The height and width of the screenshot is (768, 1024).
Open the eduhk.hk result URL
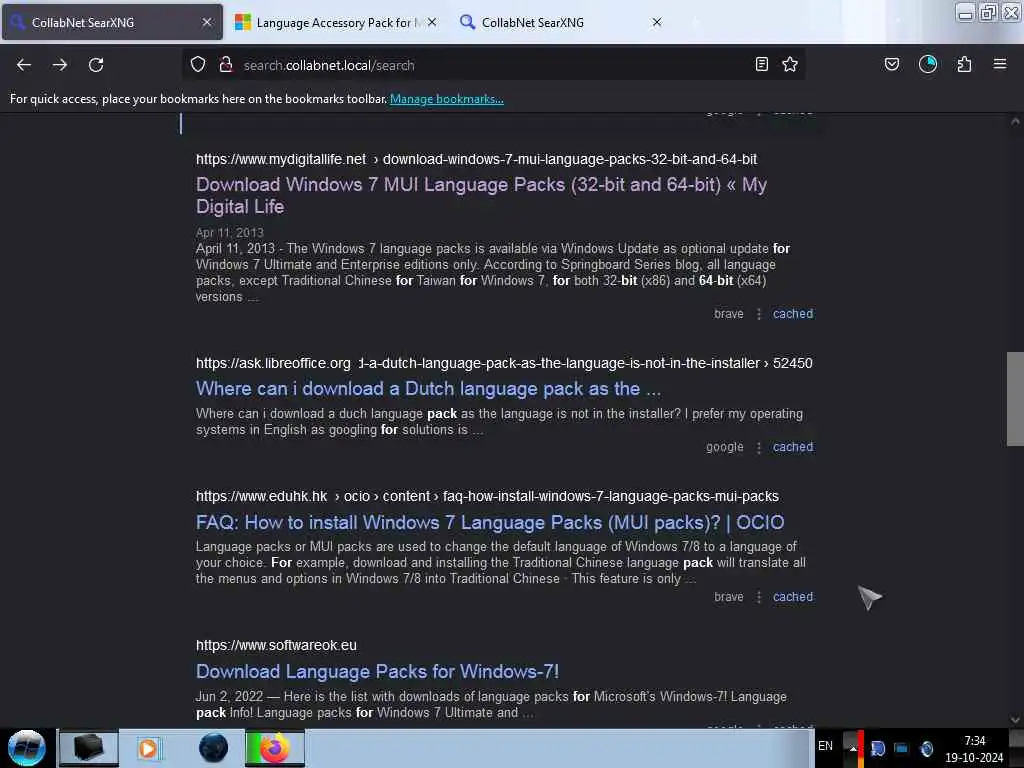[x=487, y=496]
